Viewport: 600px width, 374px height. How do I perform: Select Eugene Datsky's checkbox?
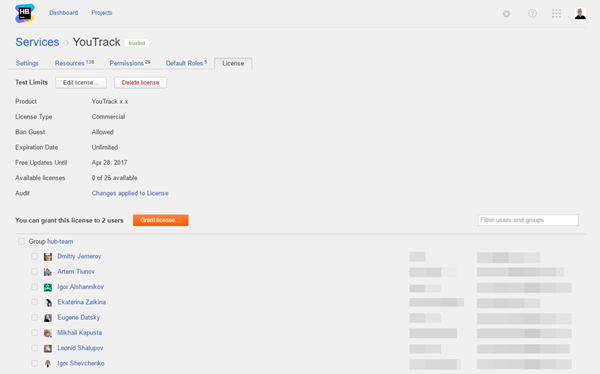click(34, 317)
